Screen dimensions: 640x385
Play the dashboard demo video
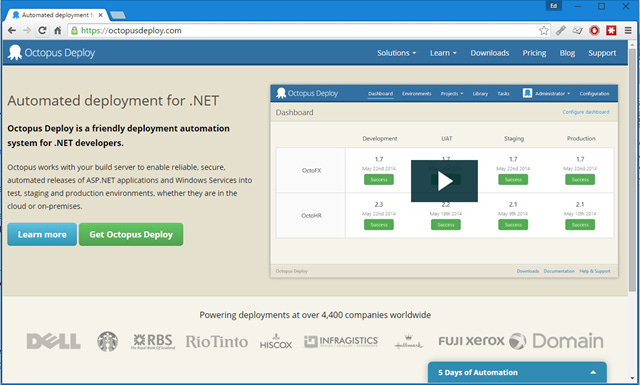tap(444, 181)
